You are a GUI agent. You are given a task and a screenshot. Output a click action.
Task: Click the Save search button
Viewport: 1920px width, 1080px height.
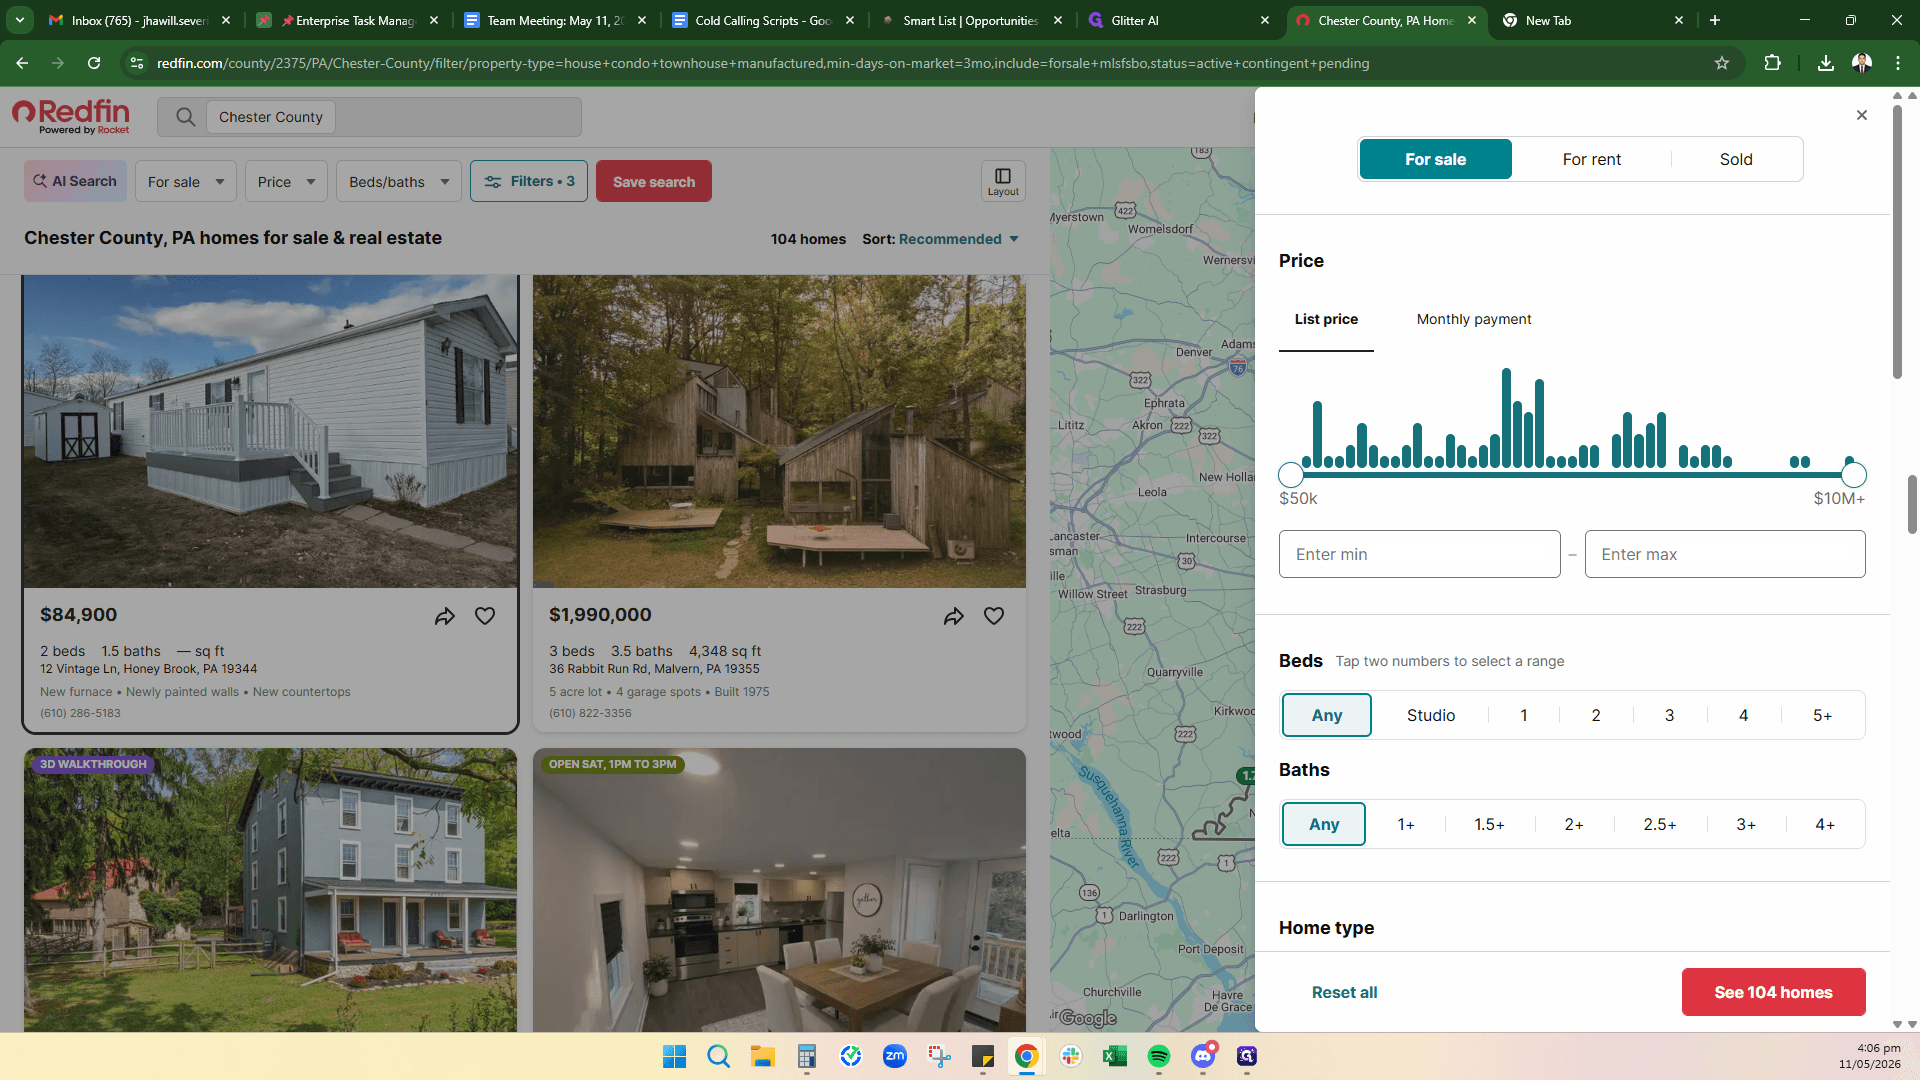click(x=654, y=181)
